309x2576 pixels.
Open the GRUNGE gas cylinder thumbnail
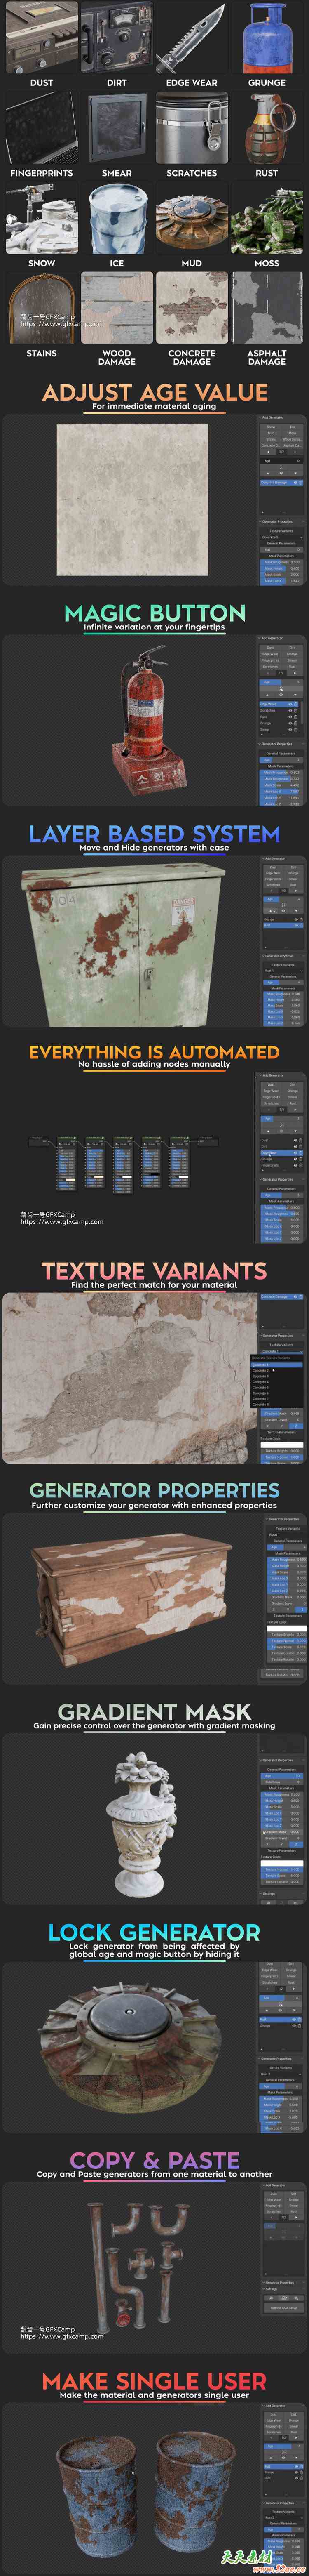(x=266, y=37)
